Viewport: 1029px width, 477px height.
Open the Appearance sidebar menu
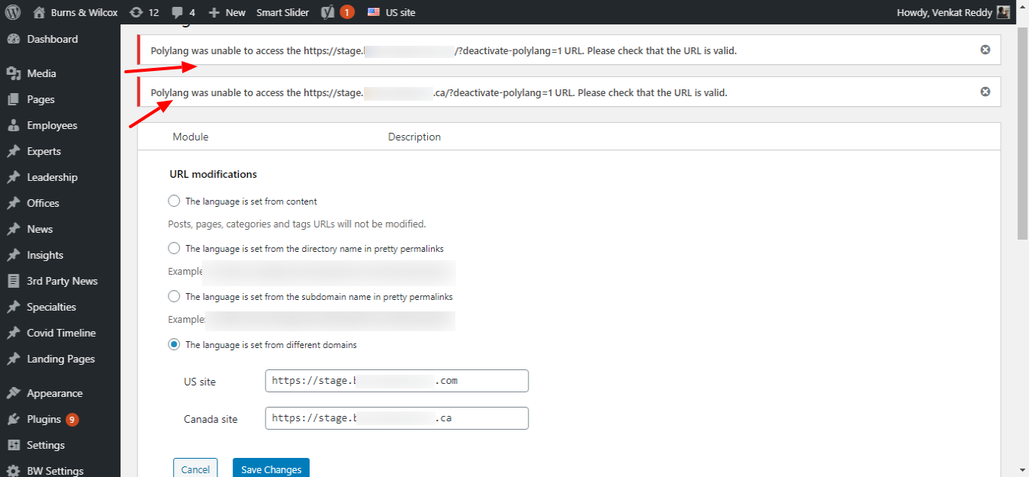54,394
